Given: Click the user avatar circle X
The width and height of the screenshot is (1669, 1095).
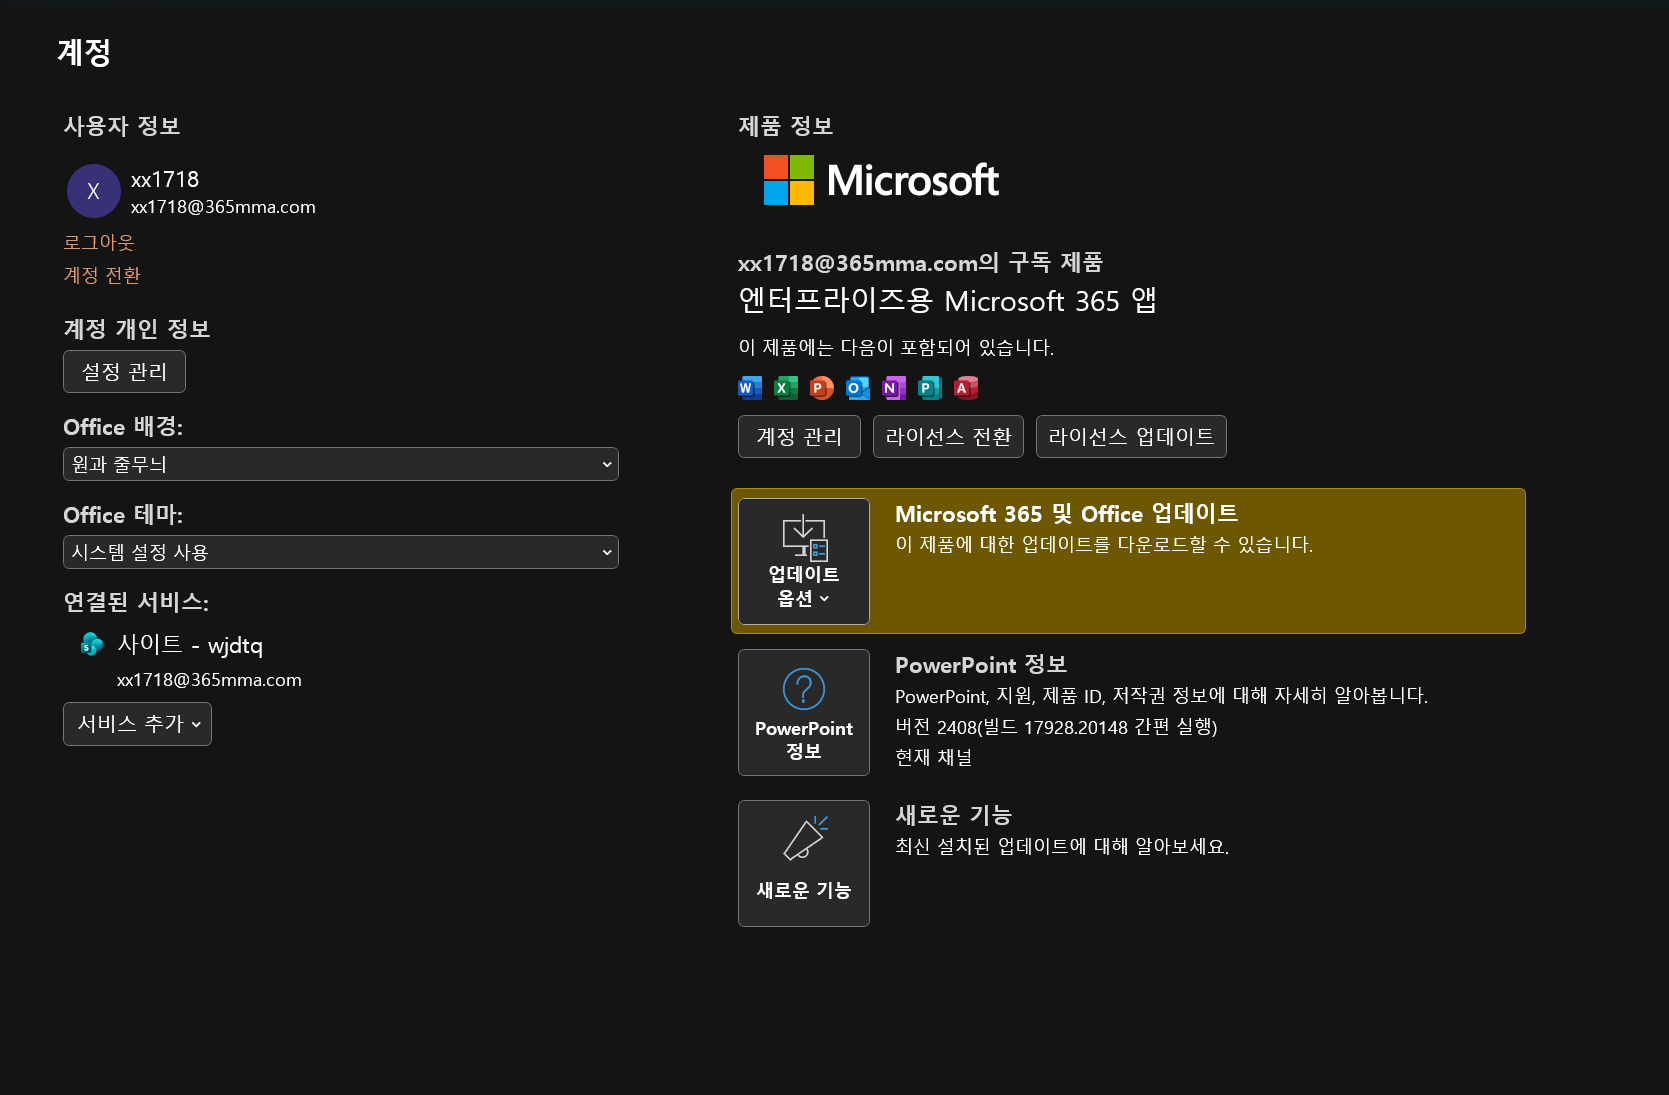Looking at the screenshot, I should [x=94, y=191].
